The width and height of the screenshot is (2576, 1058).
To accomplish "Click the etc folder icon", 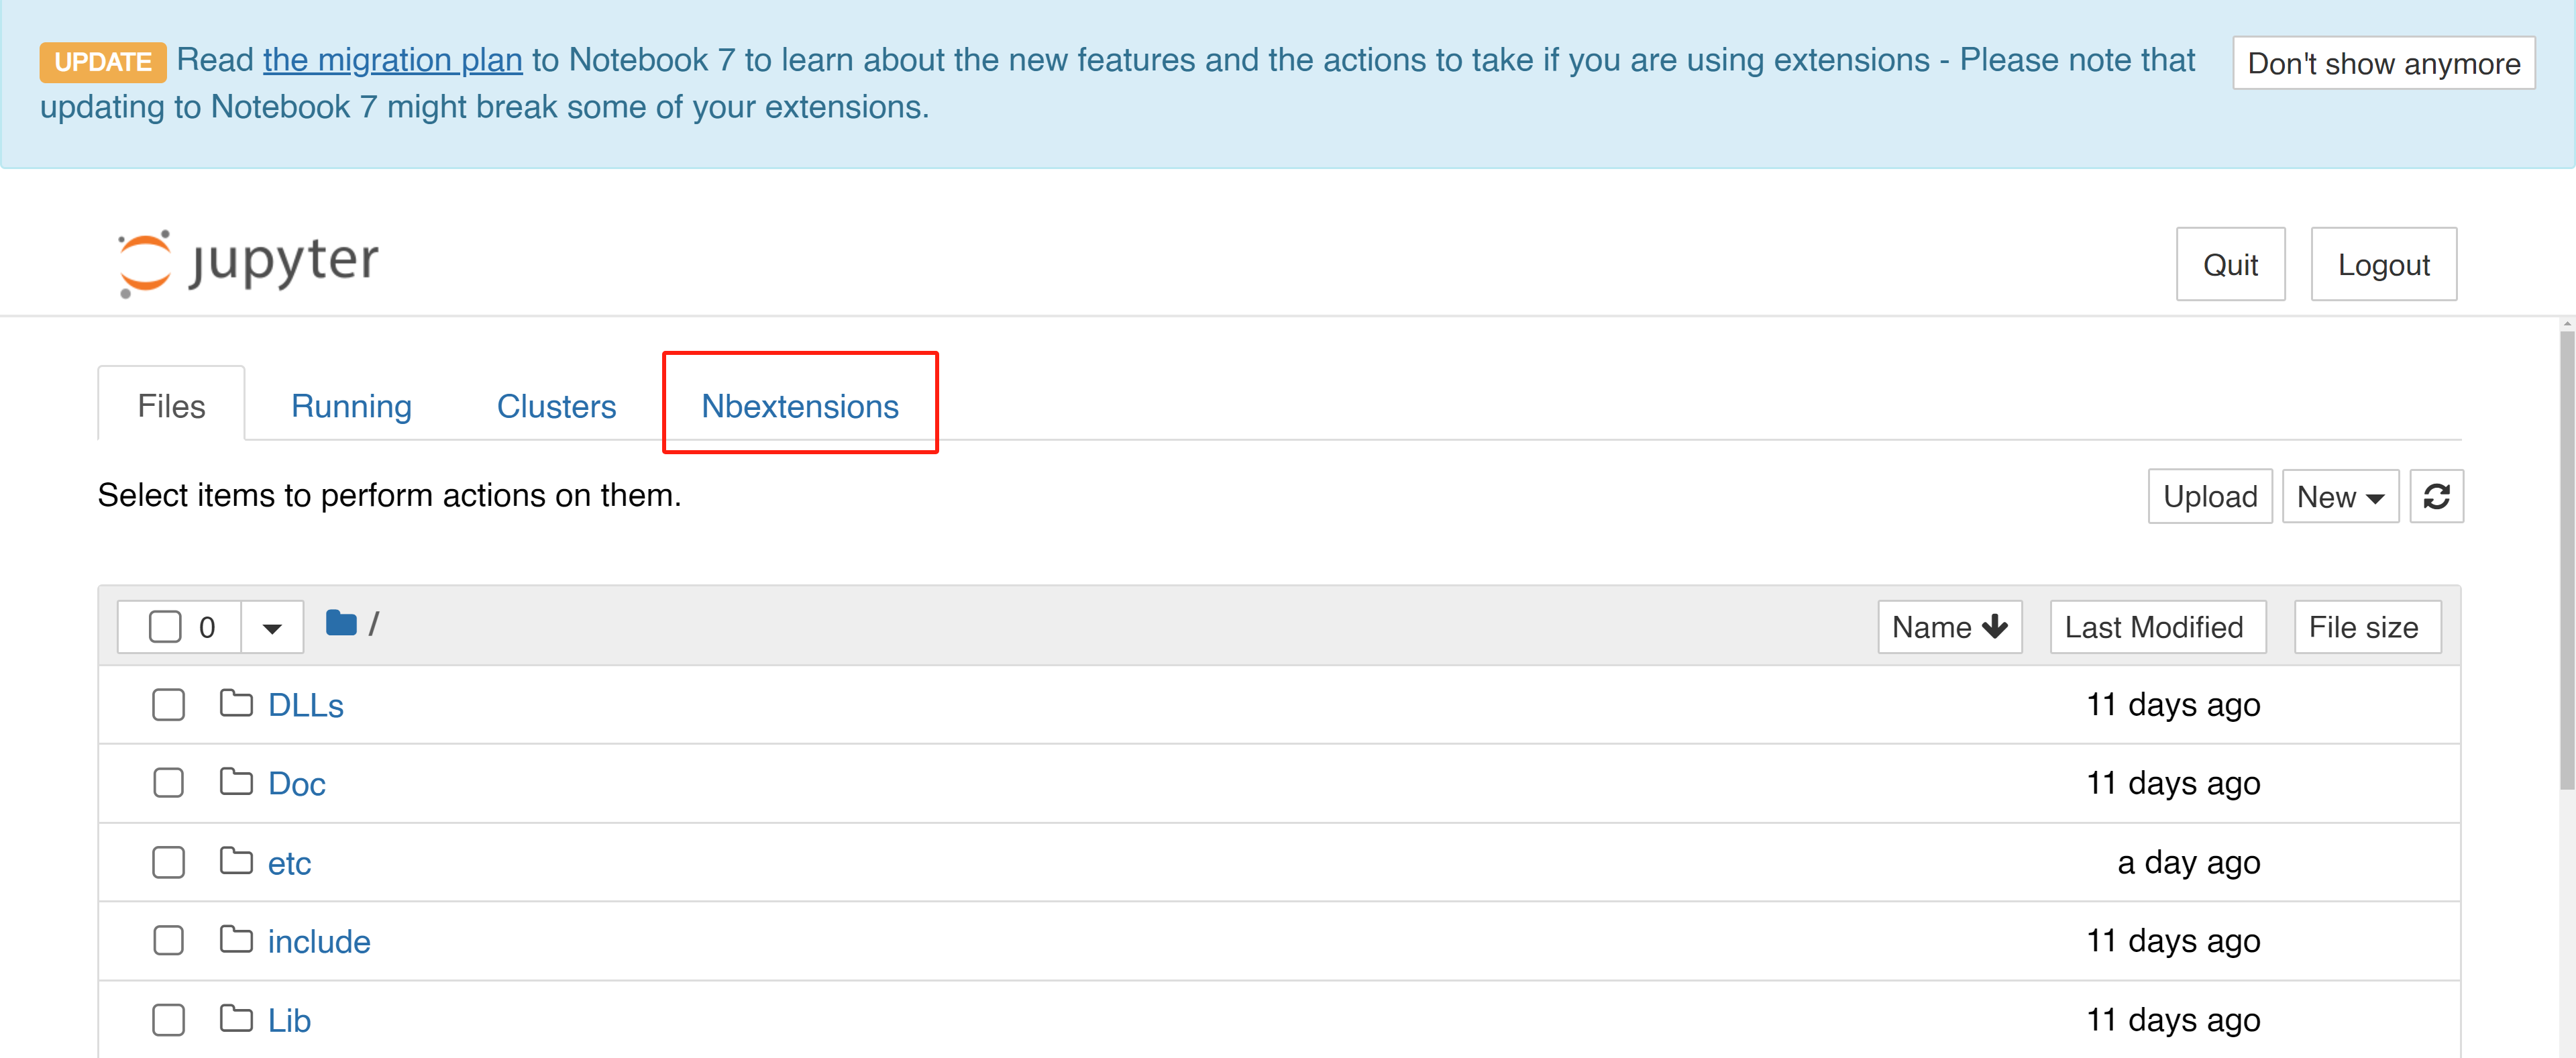I will tap(236, 861).
